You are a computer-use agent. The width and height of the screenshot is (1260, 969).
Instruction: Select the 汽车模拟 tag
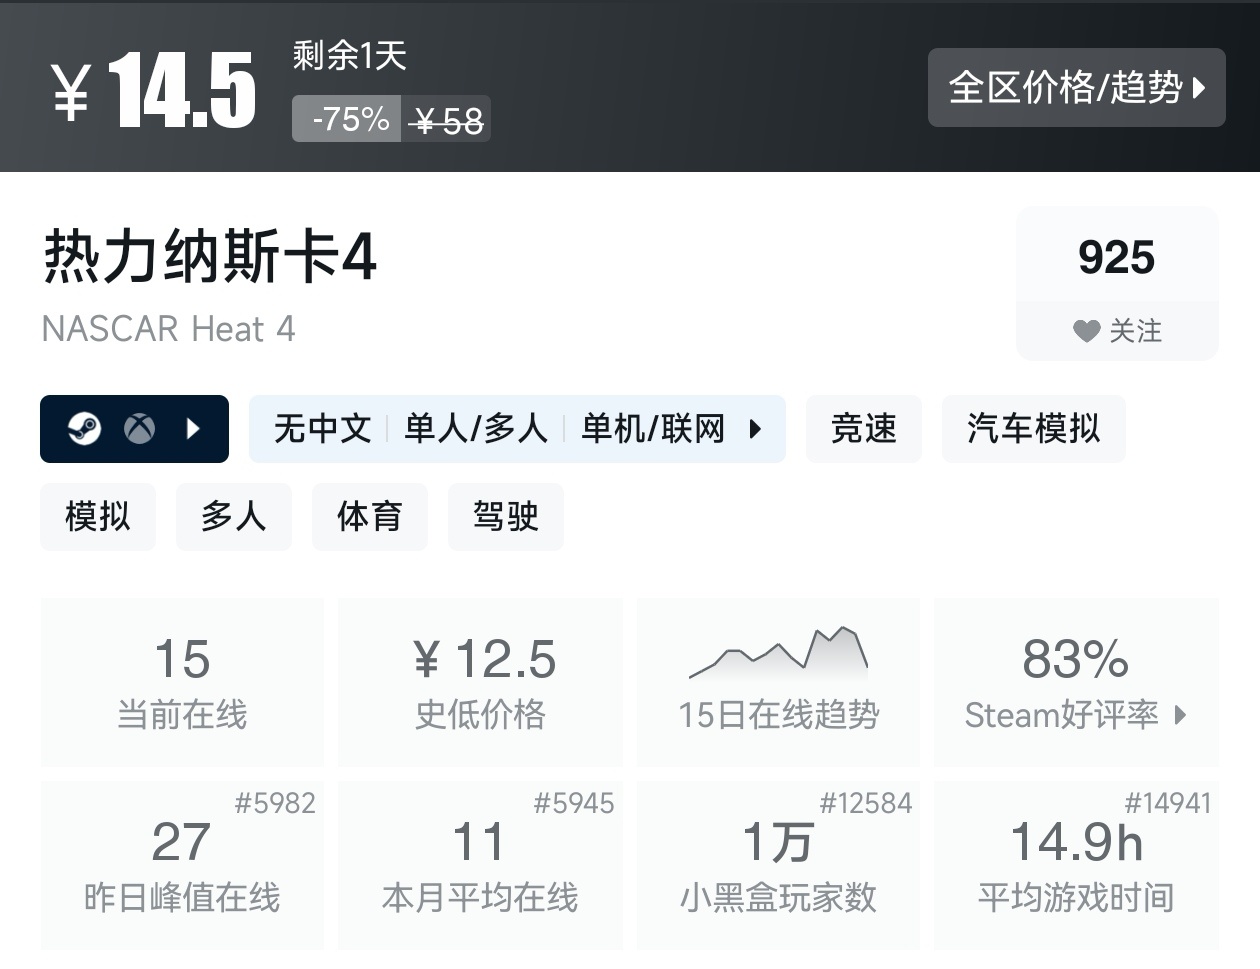(1033, 429)
